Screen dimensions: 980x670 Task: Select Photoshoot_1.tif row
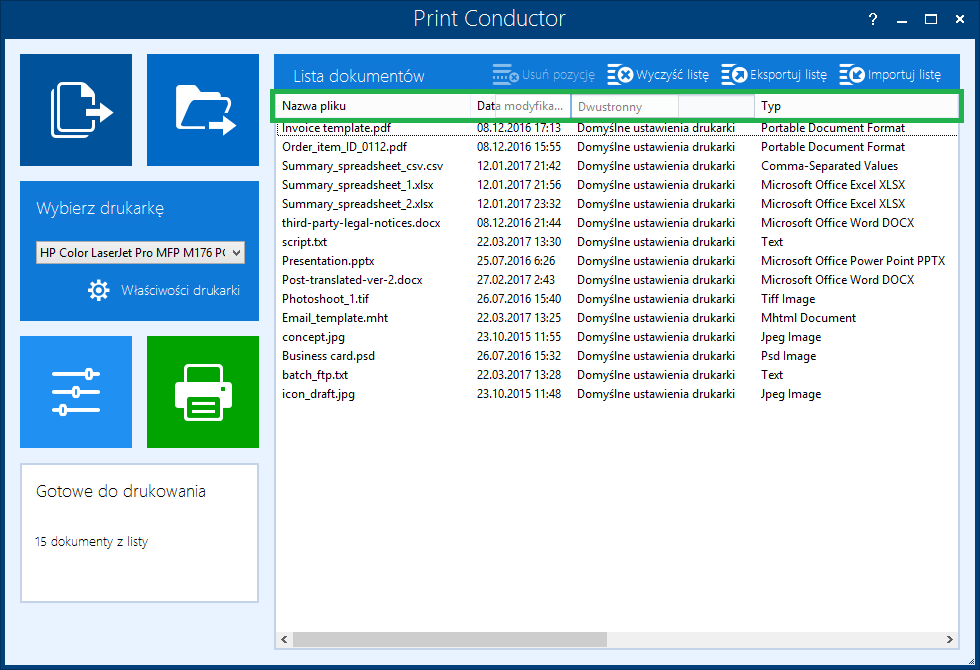pos(616,299)
